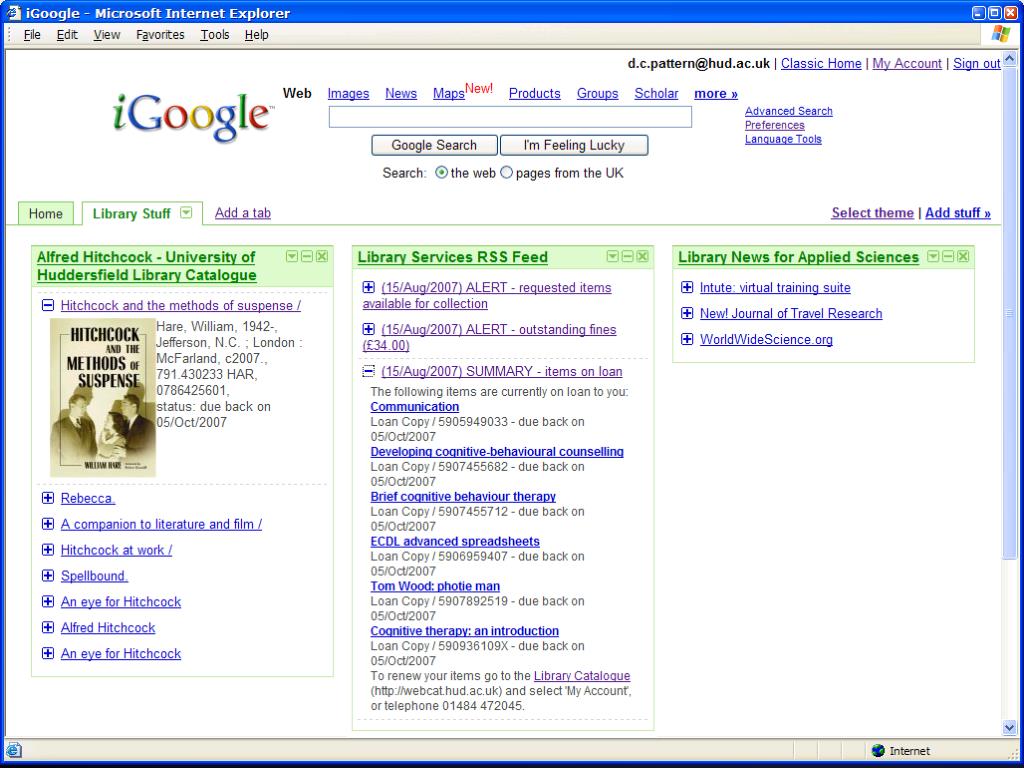Click in the Google search text field
The height and width of the screenshot is (768, 1024).
coord(510,117)
